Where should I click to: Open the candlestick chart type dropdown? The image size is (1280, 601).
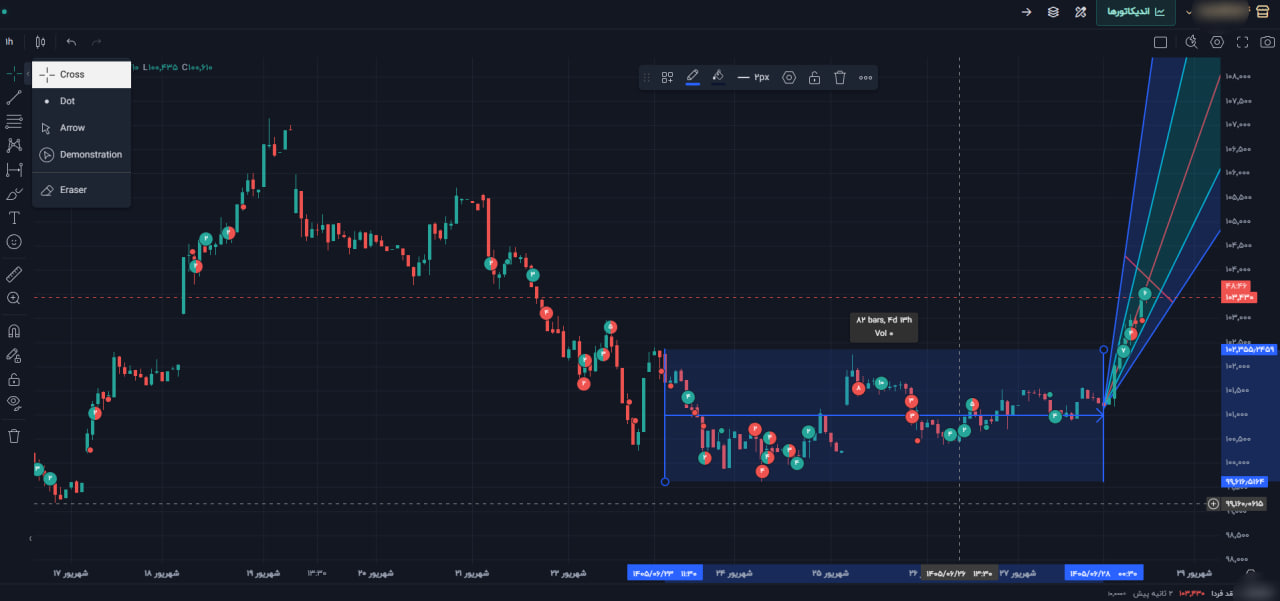40,42
